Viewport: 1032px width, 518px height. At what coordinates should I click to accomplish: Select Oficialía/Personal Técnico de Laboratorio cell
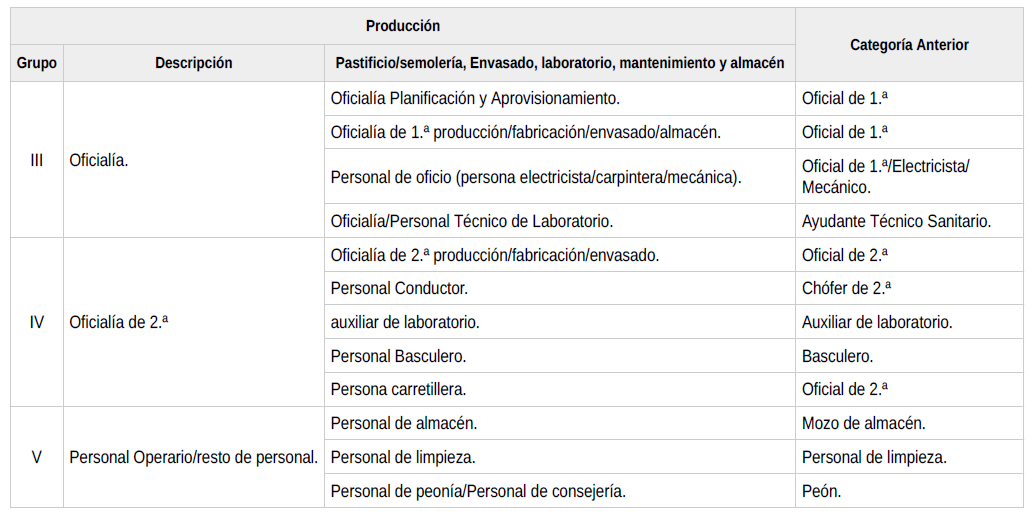coord(559,220)
